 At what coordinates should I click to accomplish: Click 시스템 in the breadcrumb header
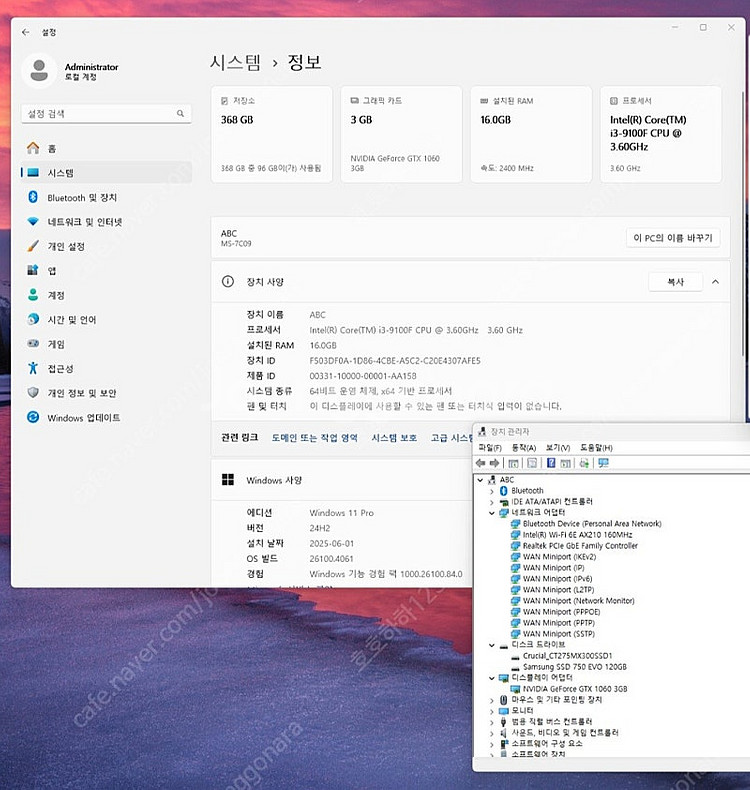pyautogui.click(x=235, y=62)
